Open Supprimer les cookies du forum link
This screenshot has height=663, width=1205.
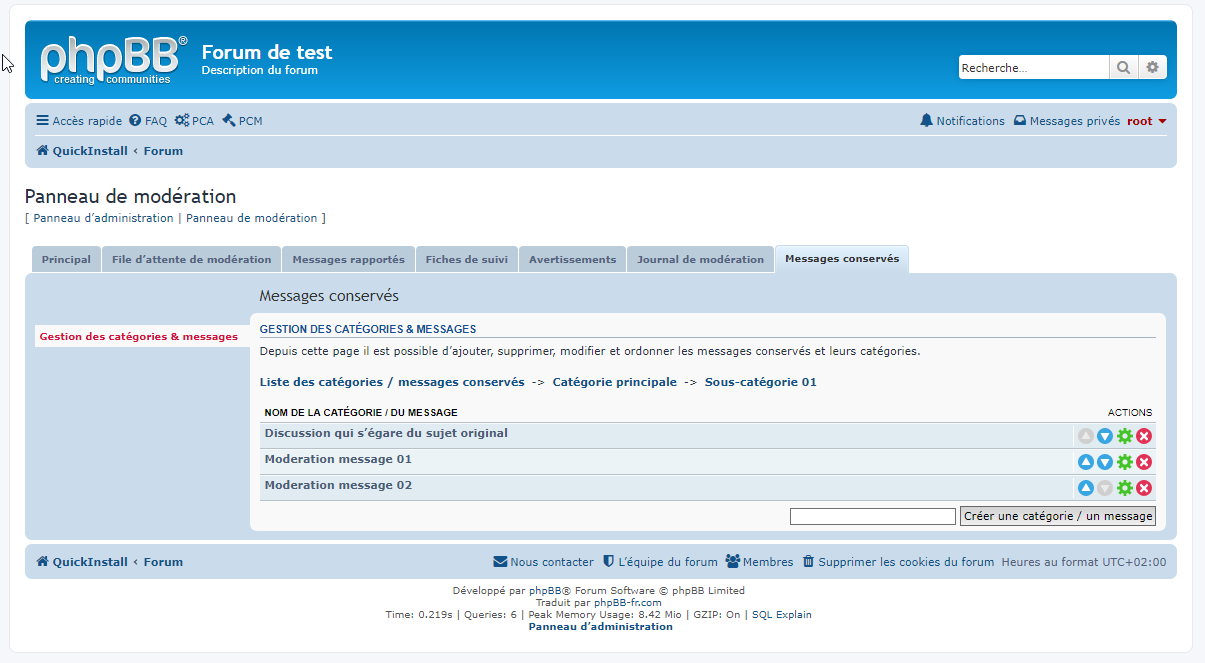pos(898,562)
